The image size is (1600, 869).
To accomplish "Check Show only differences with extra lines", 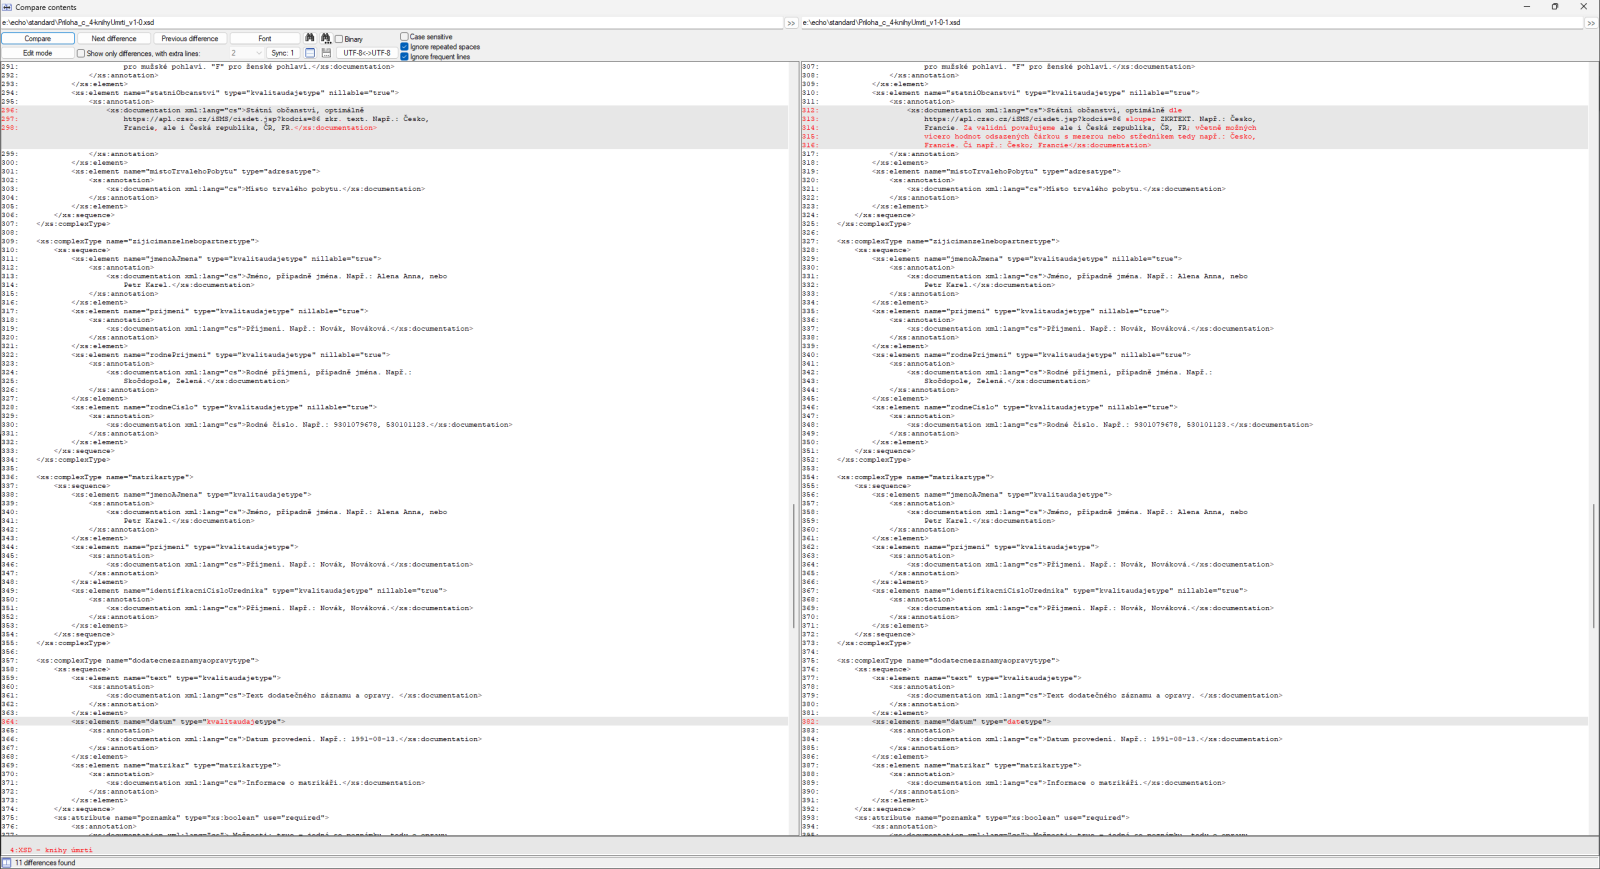I will point(139,54).
